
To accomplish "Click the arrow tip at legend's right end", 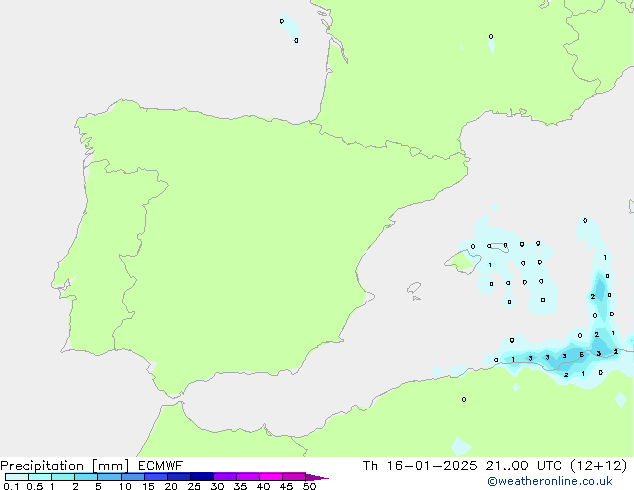I will [x=326, y=478].
